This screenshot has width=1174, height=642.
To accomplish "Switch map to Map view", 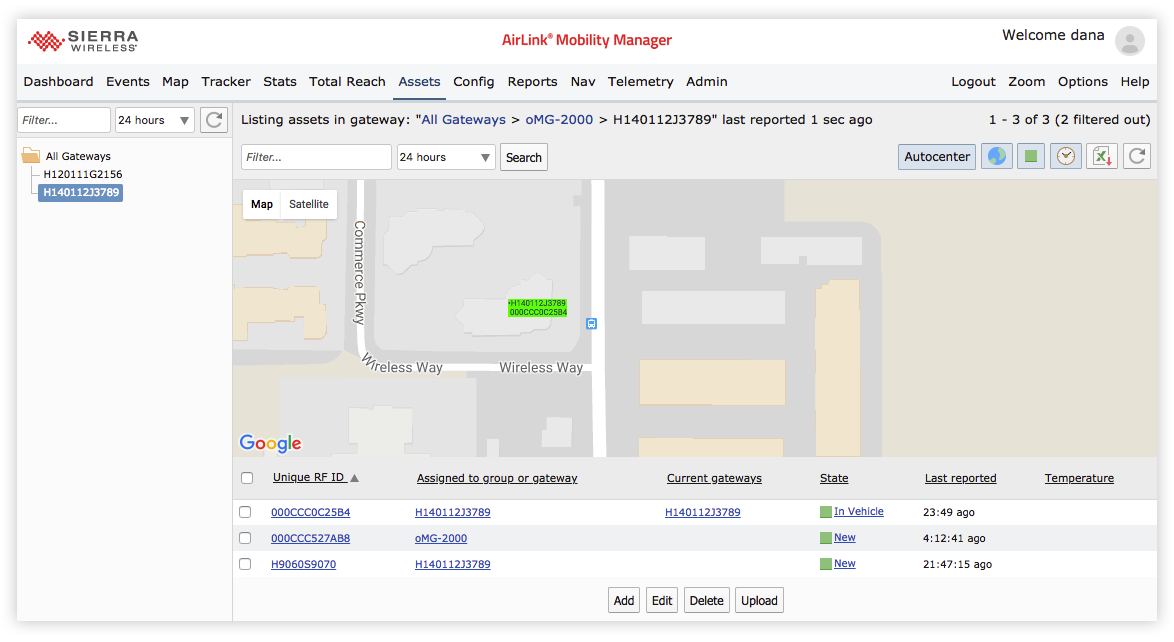I will point(261,204).
